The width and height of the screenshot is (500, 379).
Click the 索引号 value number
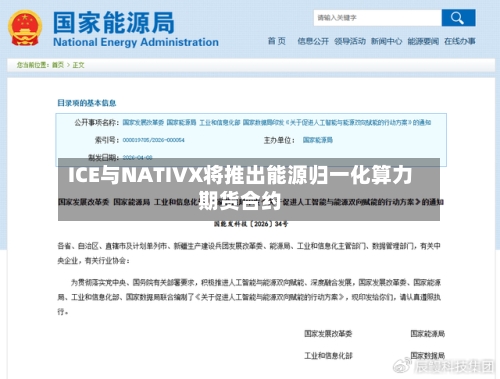(153, 140)
